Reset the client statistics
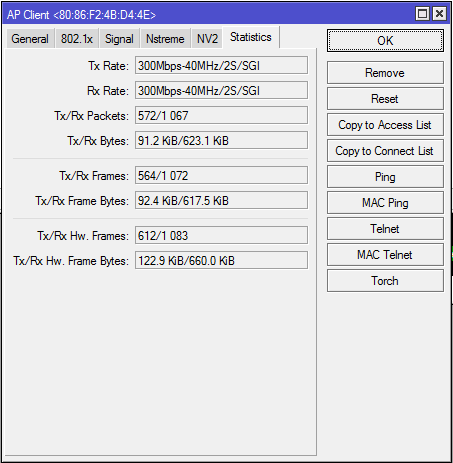Image resolution: width=453 pixels, height=463 pixels. pyautogui.click(x=385, y=98)
